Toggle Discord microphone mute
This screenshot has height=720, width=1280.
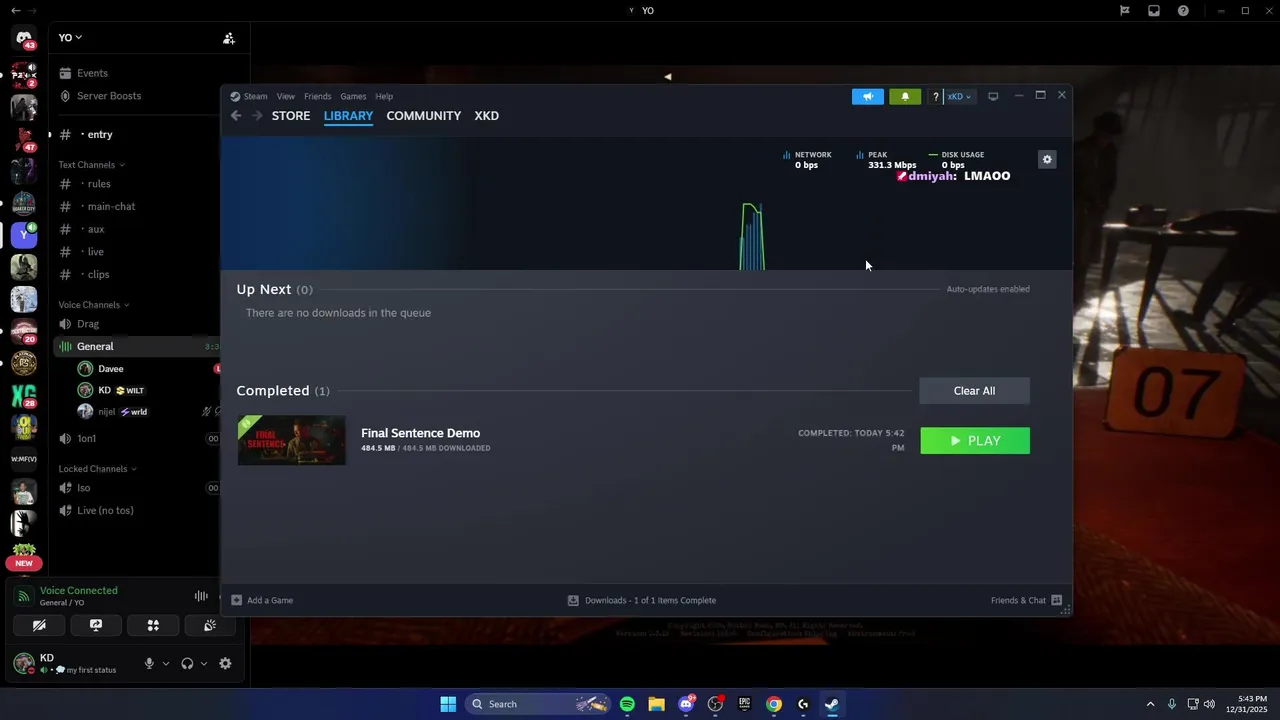[x=149, y=664]
